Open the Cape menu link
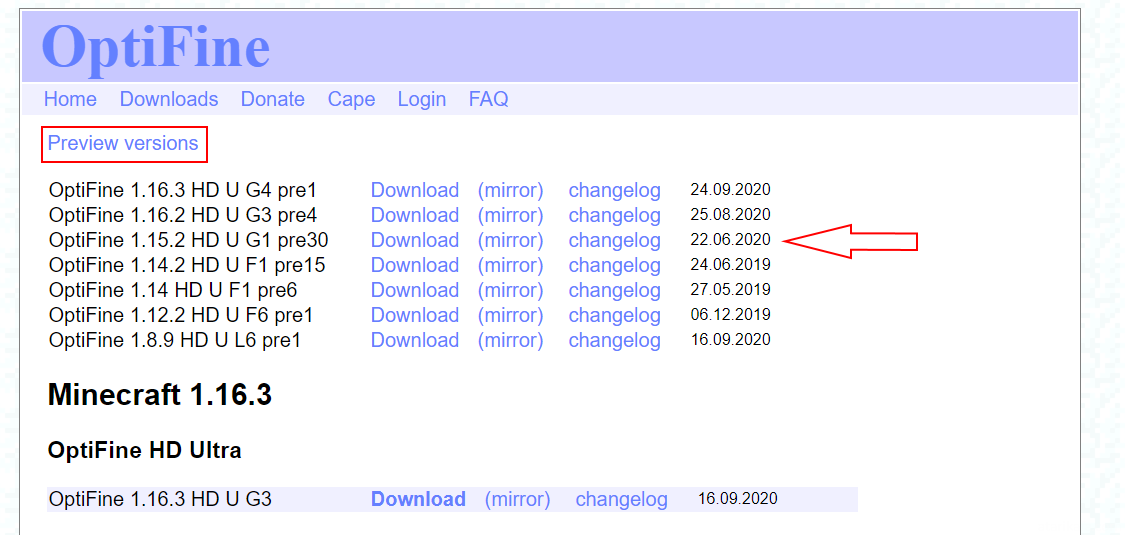1125x535 pixels. pyautogui.click(x=352, y=99)
